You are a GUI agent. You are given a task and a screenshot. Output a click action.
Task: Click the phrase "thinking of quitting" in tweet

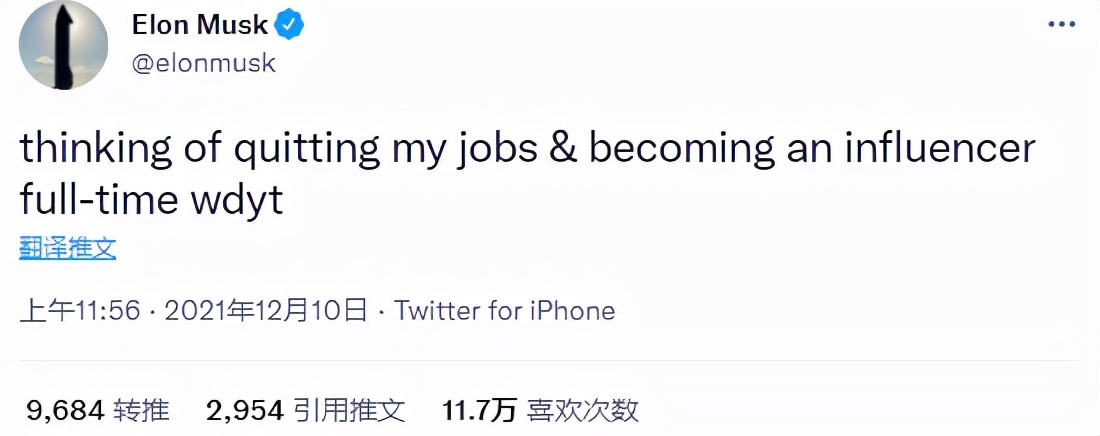pos(199,149)
